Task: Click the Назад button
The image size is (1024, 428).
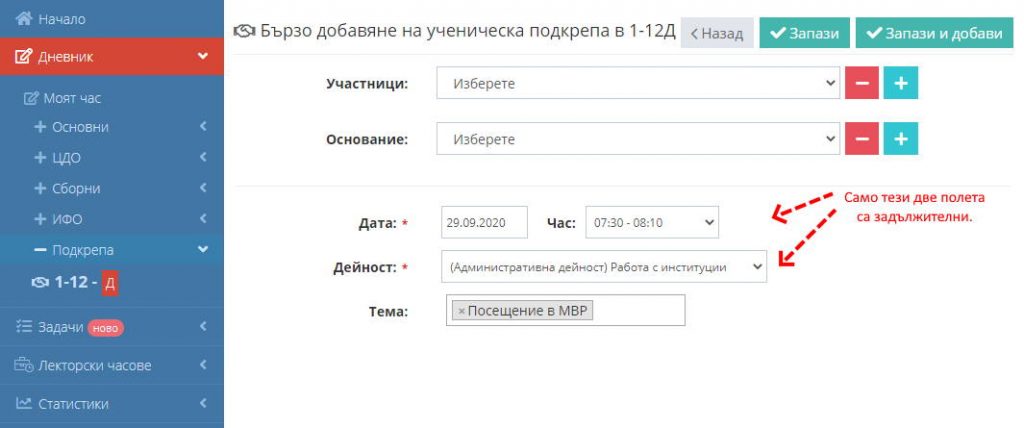Action: tap(717, 33)
